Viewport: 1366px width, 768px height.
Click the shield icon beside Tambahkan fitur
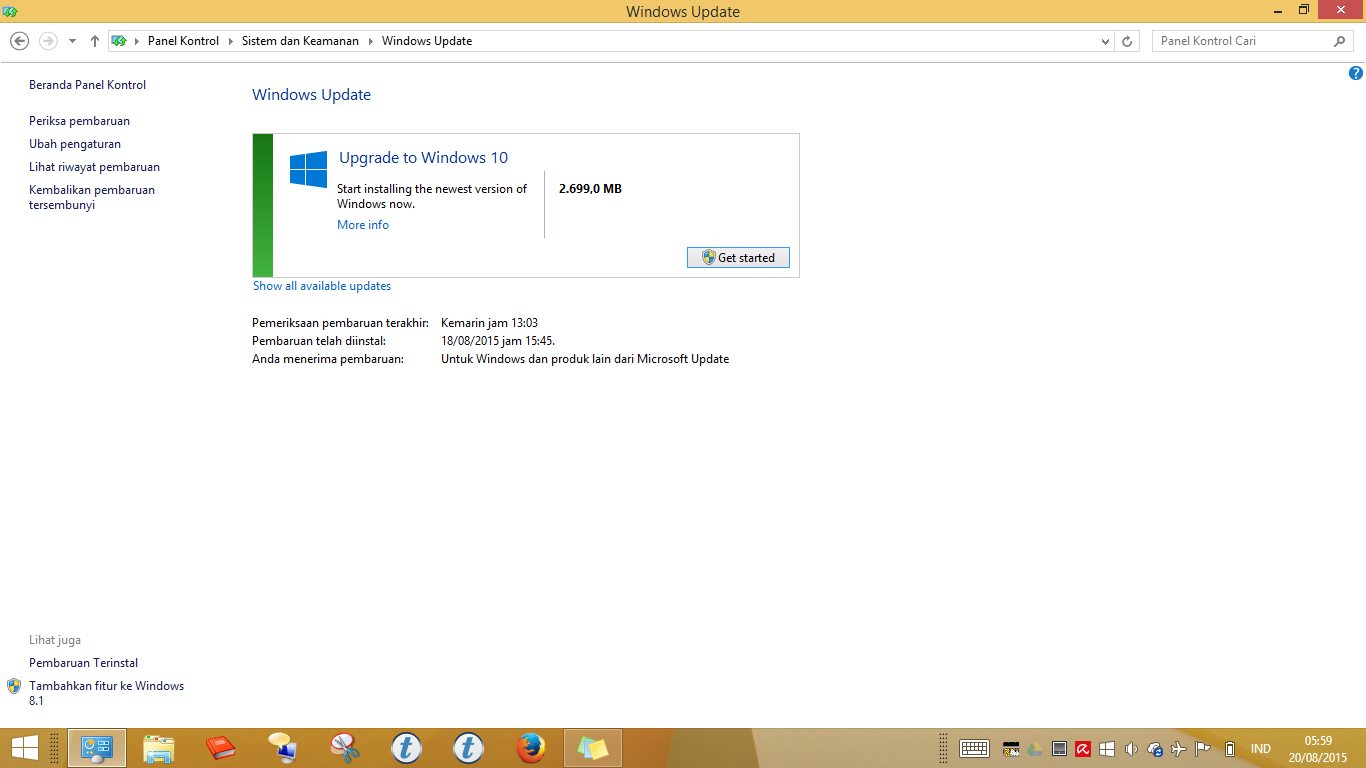point(14,686)
